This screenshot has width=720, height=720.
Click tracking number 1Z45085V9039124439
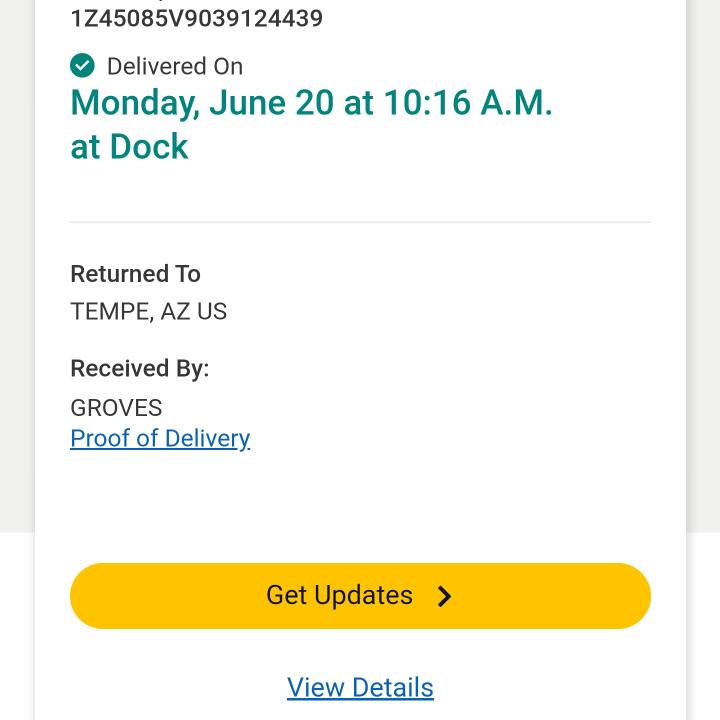[x=196, y=18]
